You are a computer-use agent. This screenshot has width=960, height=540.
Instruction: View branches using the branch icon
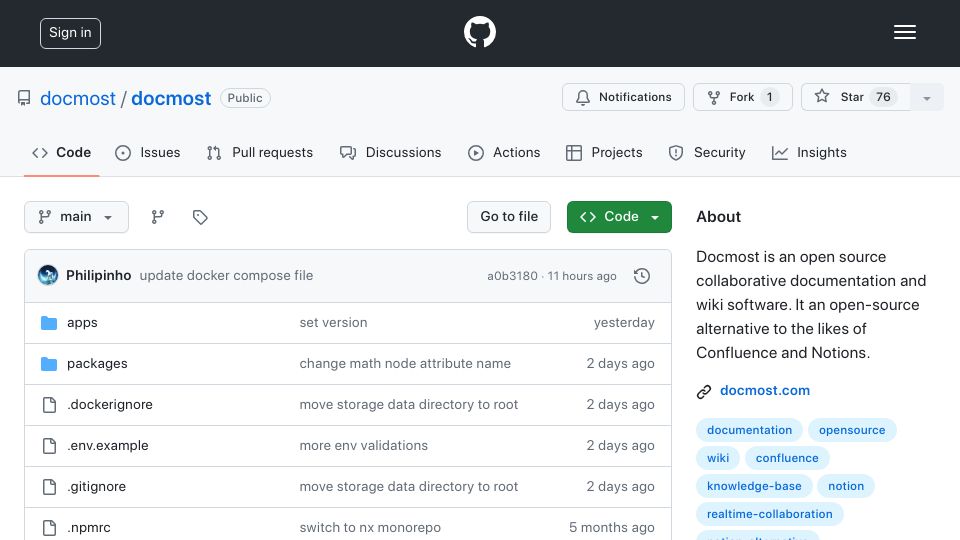[158, 217]
